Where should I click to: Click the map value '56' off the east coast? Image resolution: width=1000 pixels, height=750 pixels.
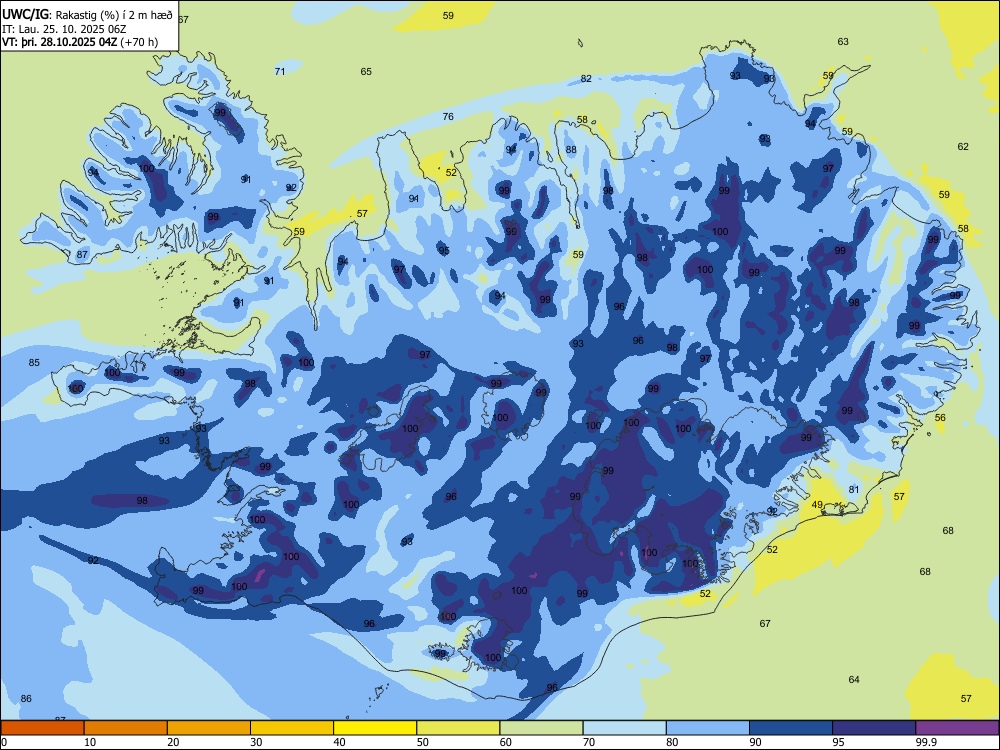click(940, 418)
